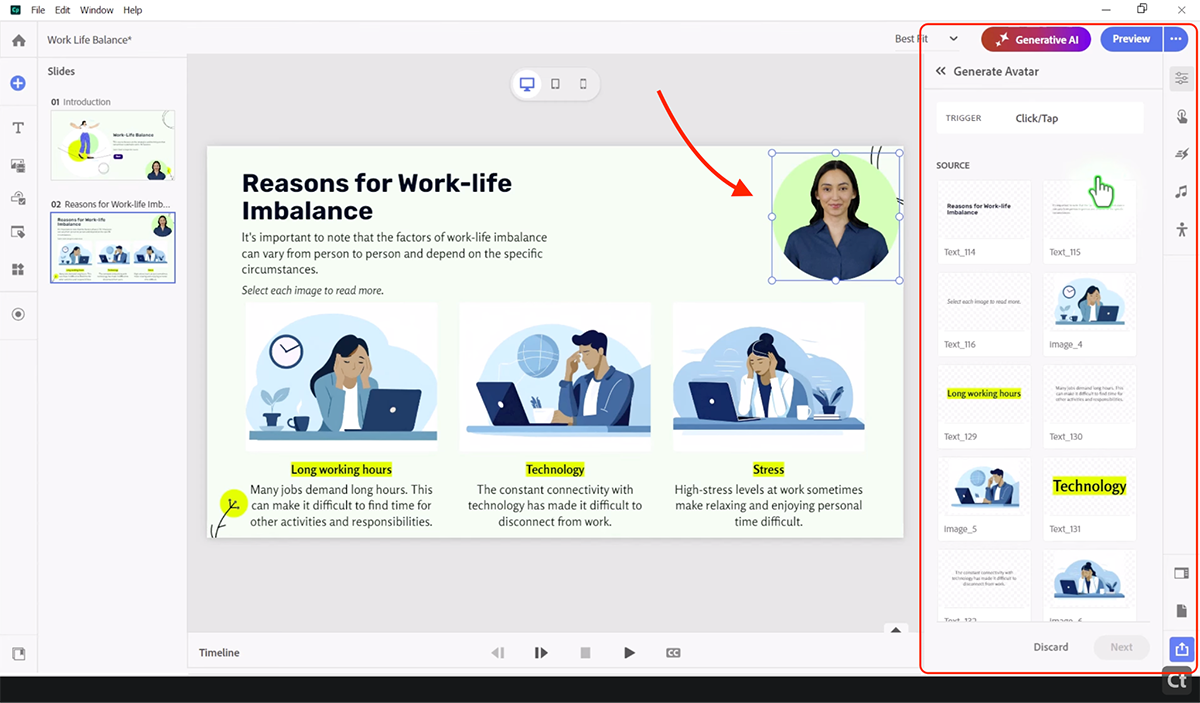Open the Edit menu
The height and width of the screenshot is (703, 1200).
(62, 10)
